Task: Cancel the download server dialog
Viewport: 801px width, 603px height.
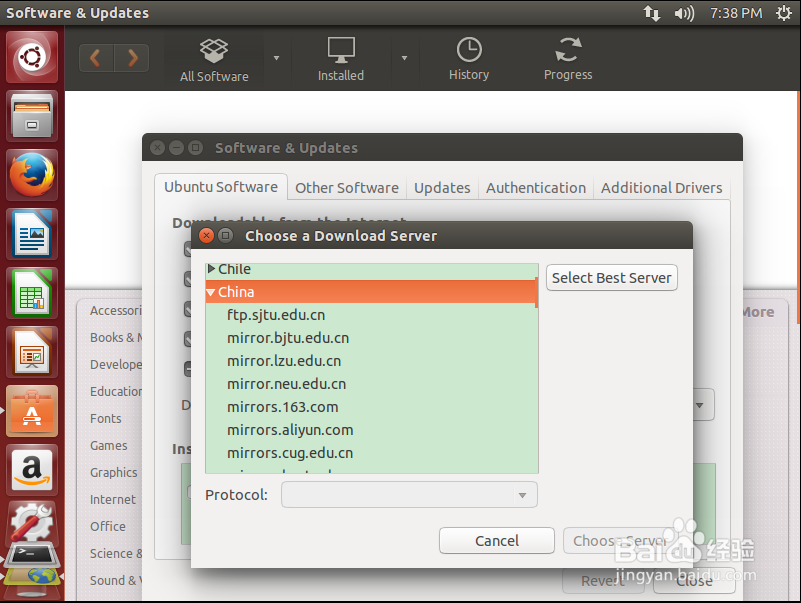Action: click(x=497, y=541)
